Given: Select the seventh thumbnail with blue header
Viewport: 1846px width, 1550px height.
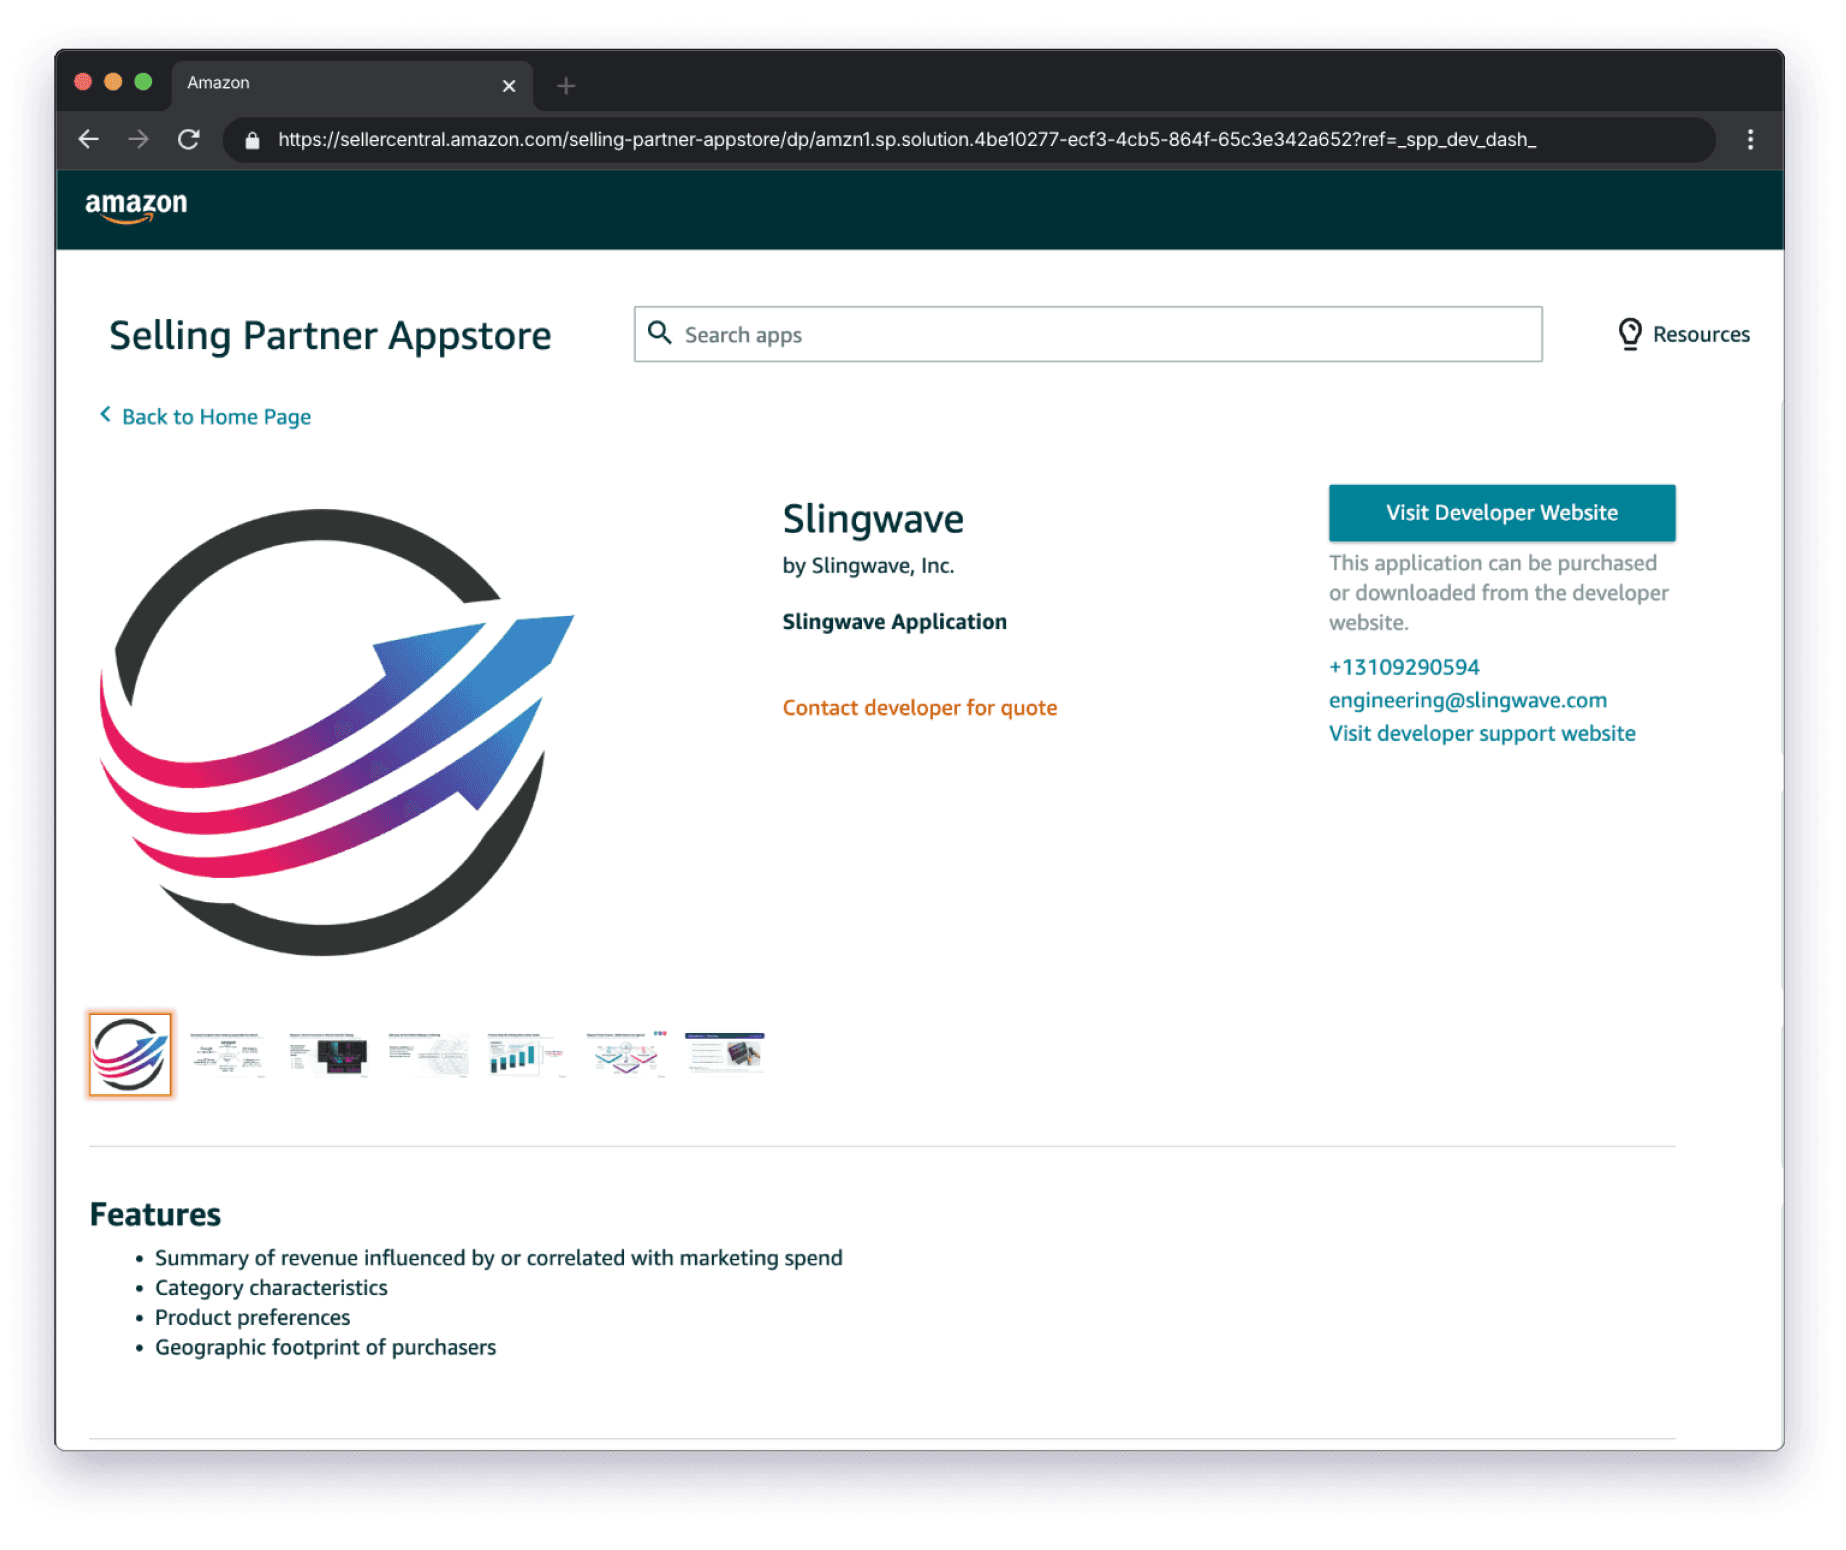Looking at the screenshot, I should [725, 1053].
